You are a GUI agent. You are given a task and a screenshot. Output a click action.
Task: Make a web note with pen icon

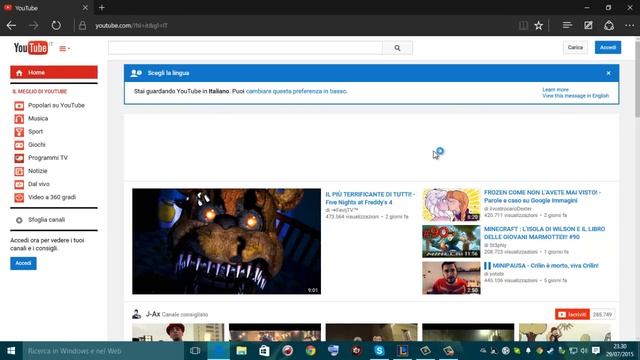pos(588,25)
